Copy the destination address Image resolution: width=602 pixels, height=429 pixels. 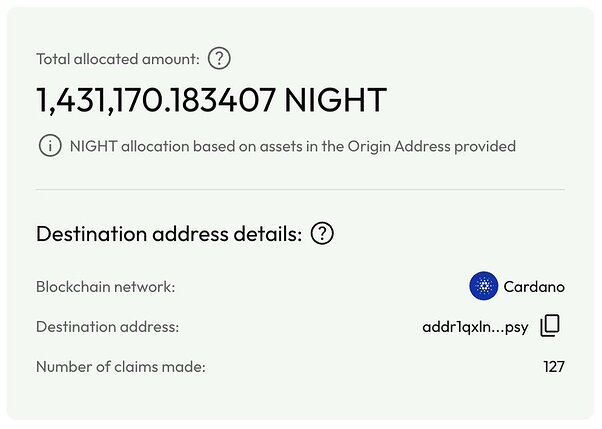[551, 326]
